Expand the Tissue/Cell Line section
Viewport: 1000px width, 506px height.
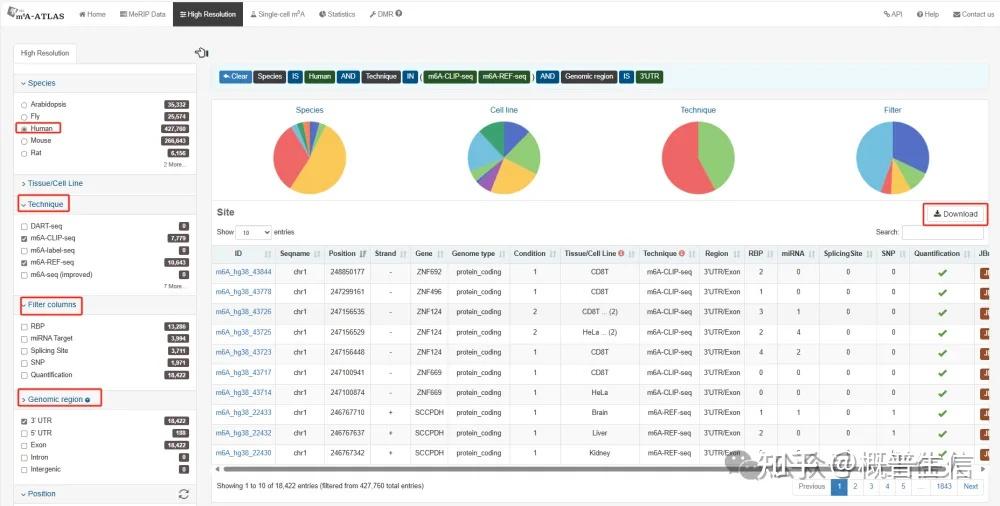click(55, 183)
